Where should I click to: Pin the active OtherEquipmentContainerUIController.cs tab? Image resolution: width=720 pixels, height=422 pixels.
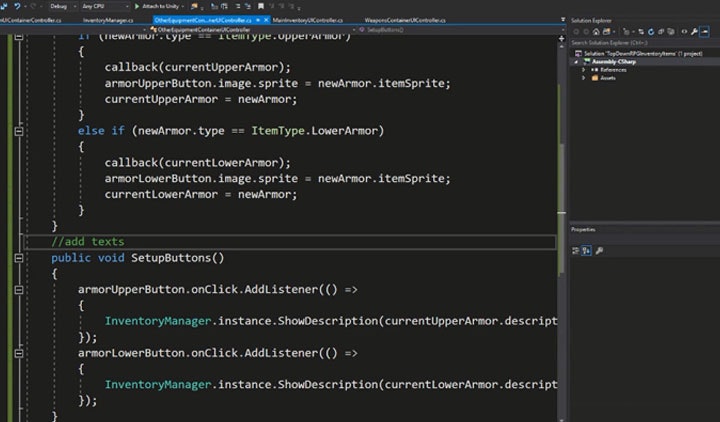click(258, 20)
